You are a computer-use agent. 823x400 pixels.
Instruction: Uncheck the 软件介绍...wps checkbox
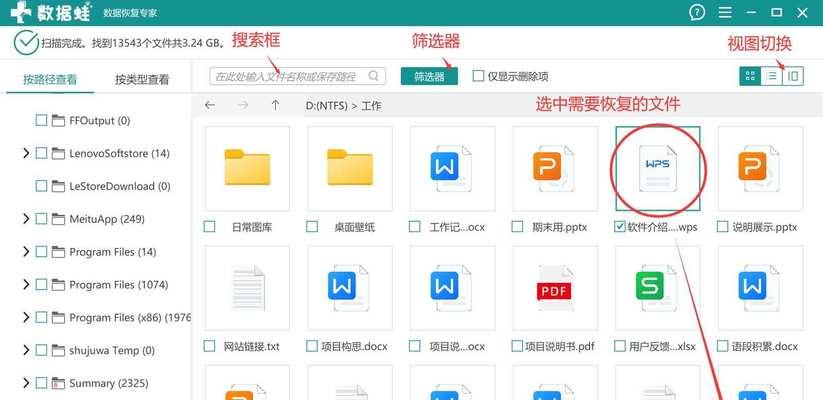click(x=619, y=227)
